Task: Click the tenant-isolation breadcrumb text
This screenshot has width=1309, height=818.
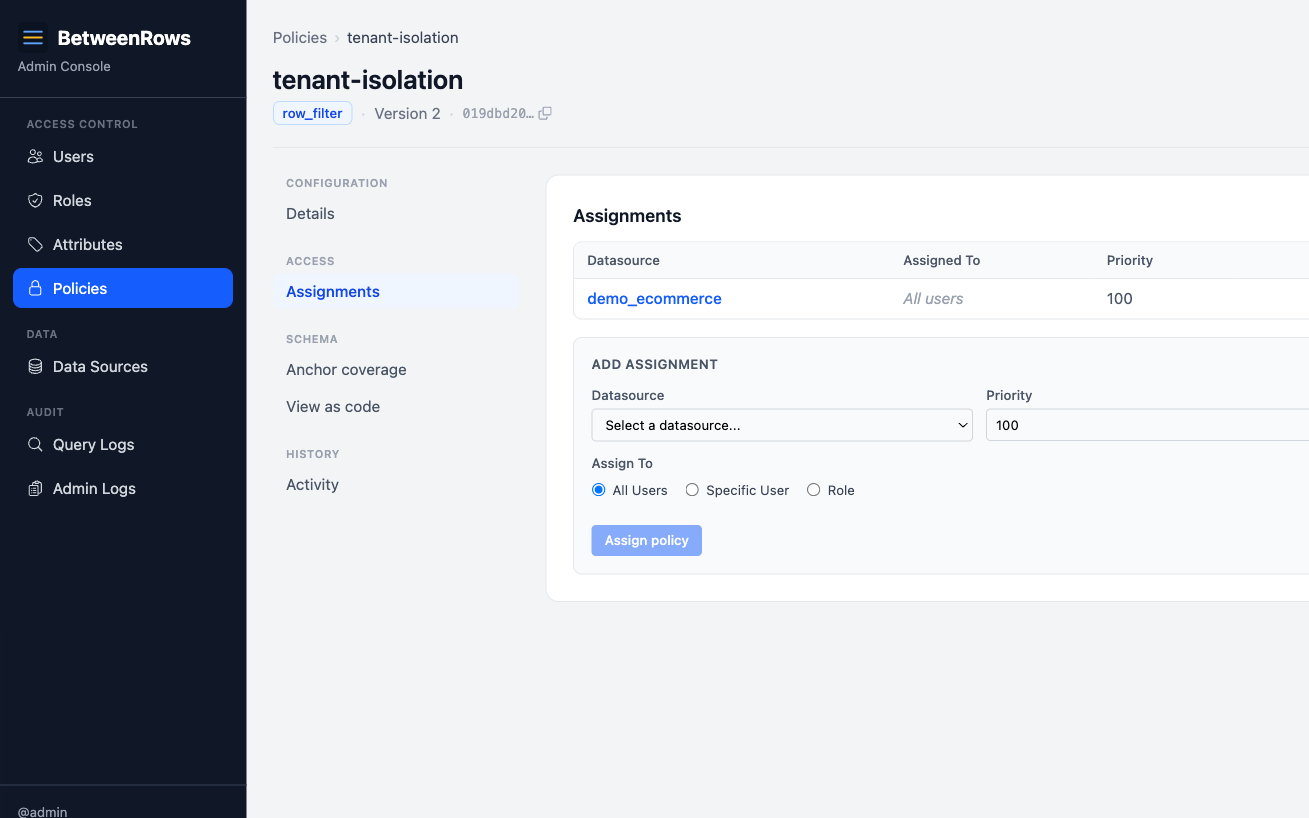Action: tap(403, 38)
